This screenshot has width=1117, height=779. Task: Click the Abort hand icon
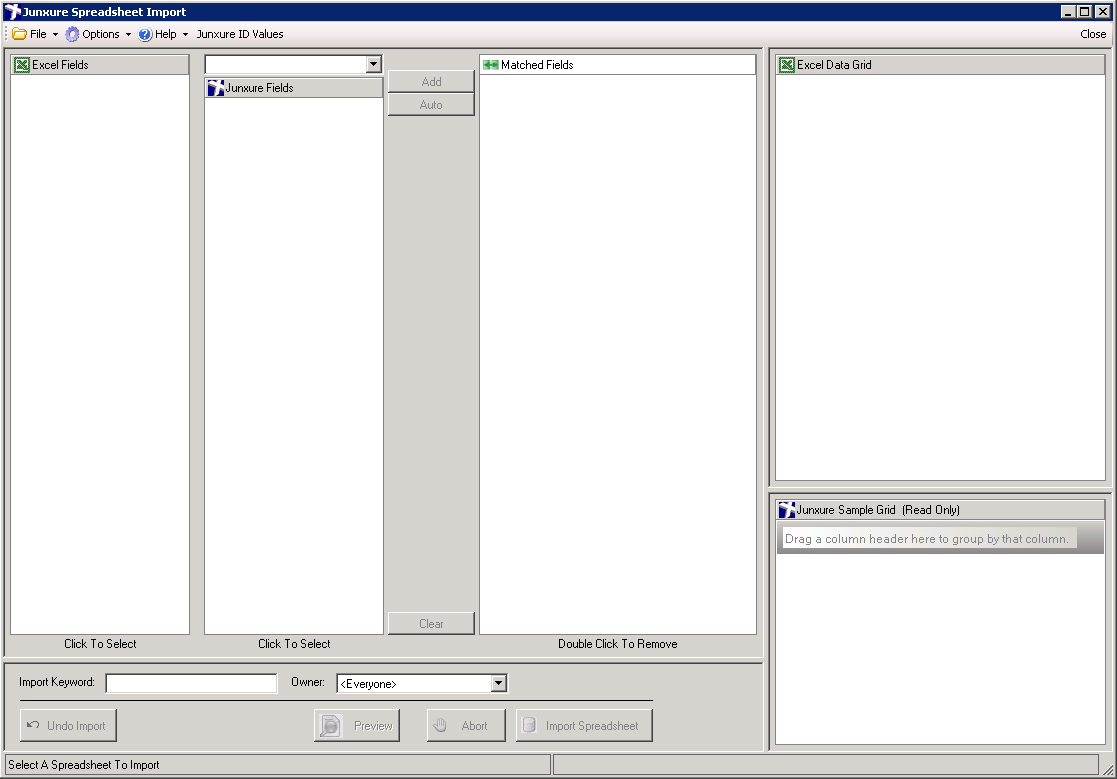(440, 725)
